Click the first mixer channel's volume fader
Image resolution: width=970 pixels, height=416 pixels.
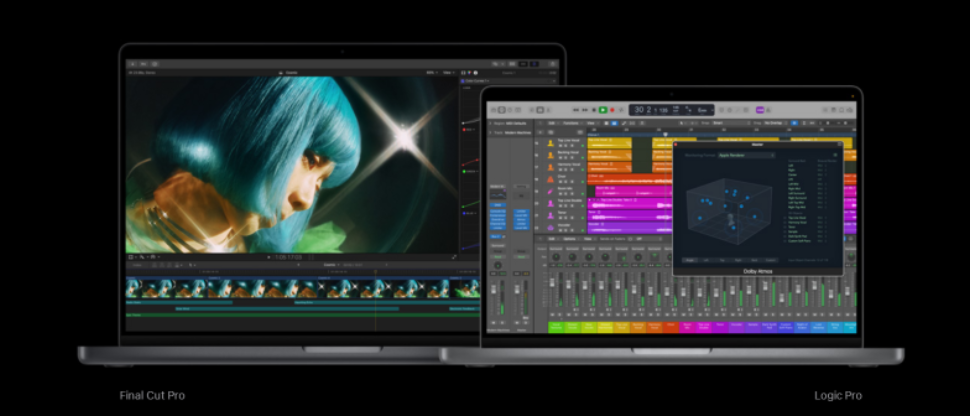(x=552, y=282)
